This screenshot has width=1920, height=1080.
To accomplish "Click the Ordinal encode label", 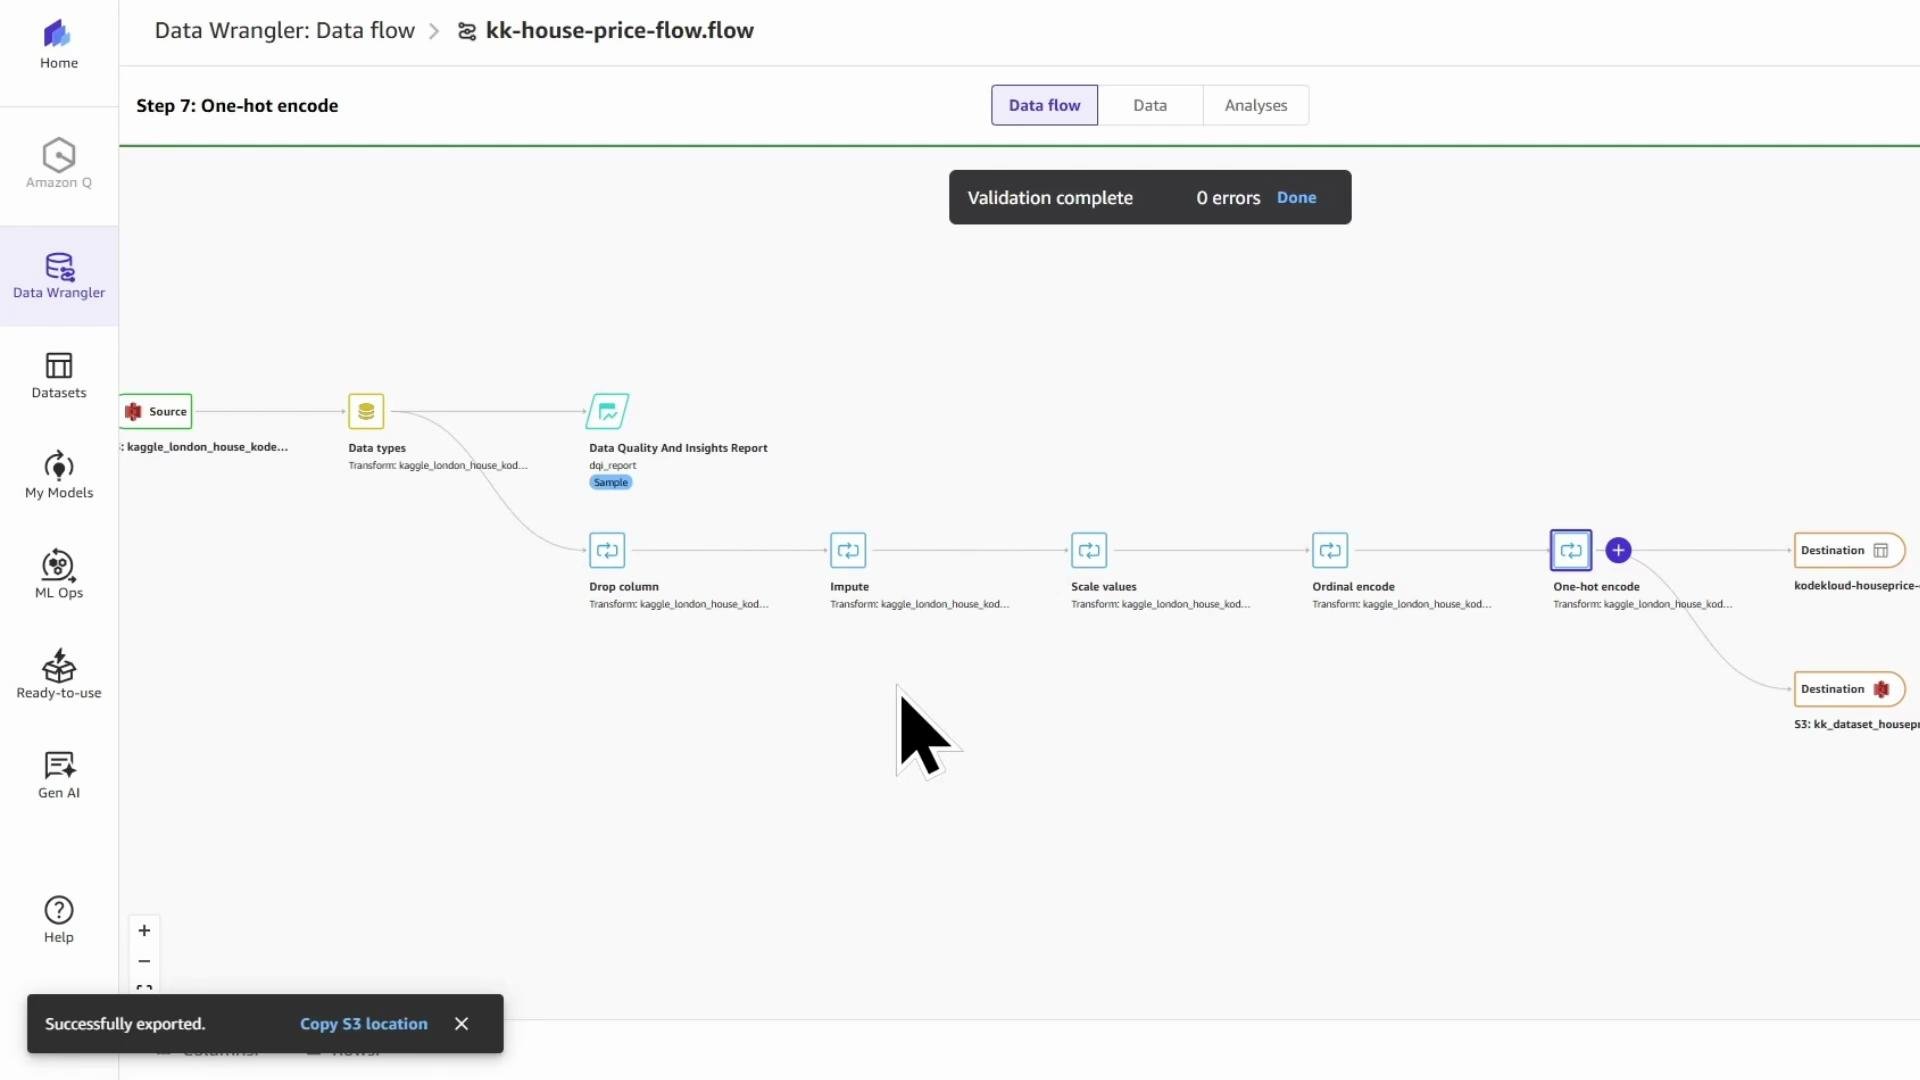I will (x=1353, y=587).
